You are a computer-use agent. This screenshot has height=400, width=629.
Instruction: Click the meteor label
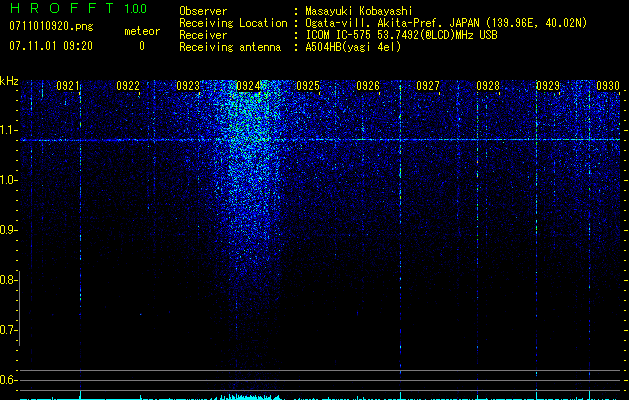142,31
